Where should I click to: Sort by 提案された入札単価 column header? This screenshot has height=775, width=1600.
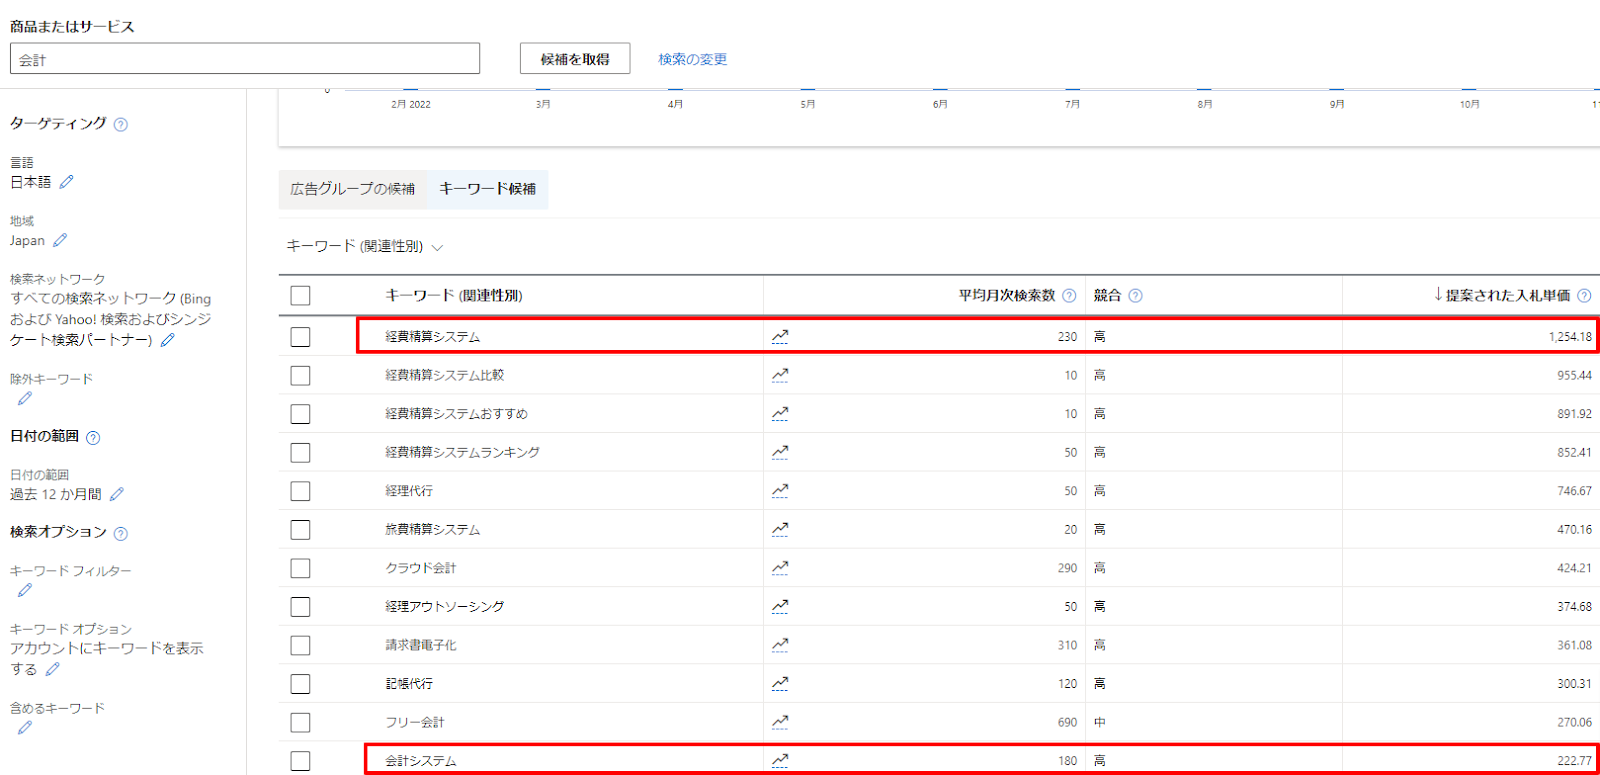click(1506, 296)
